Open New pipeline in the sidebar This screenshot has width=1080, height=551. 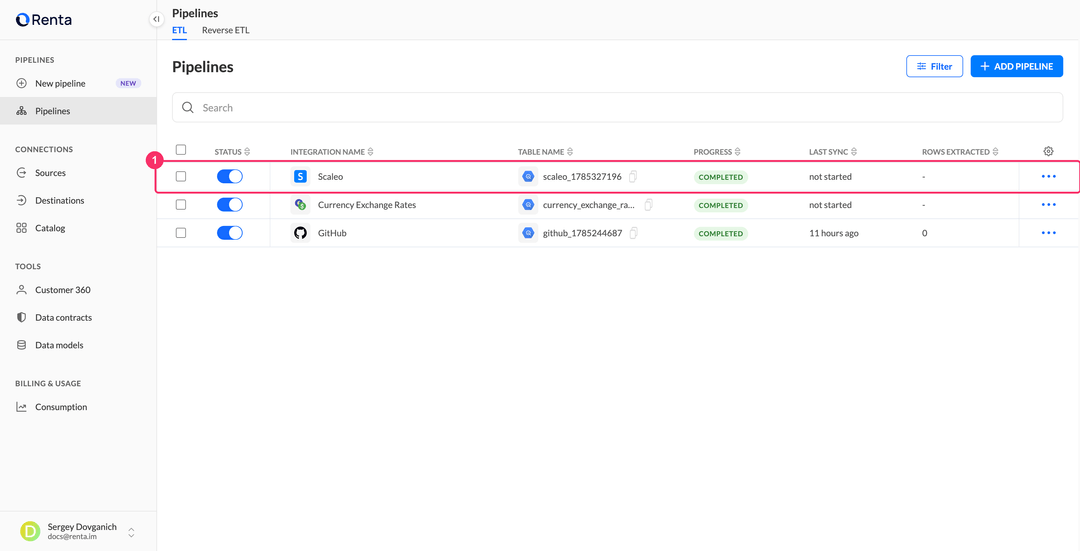78,83
